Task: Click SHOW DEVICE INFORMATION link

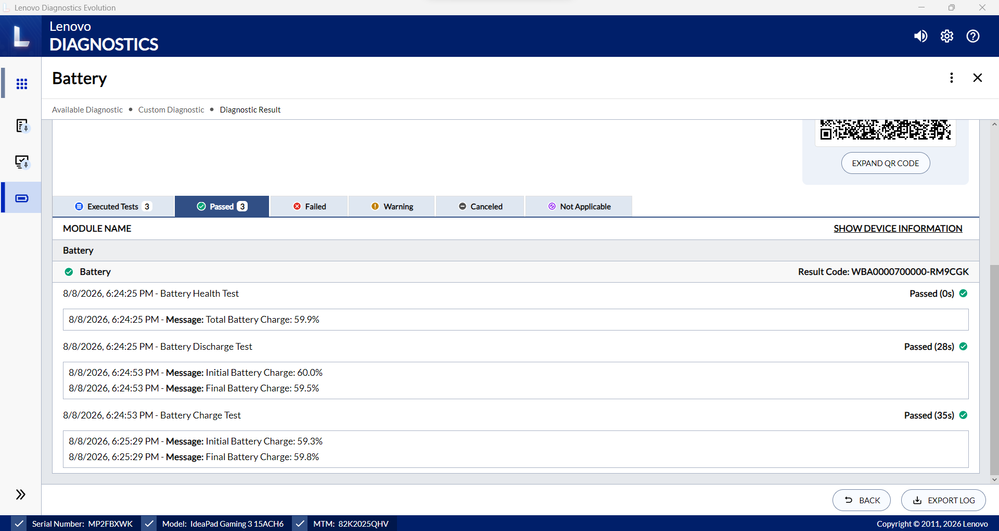Action: (898, 228)
